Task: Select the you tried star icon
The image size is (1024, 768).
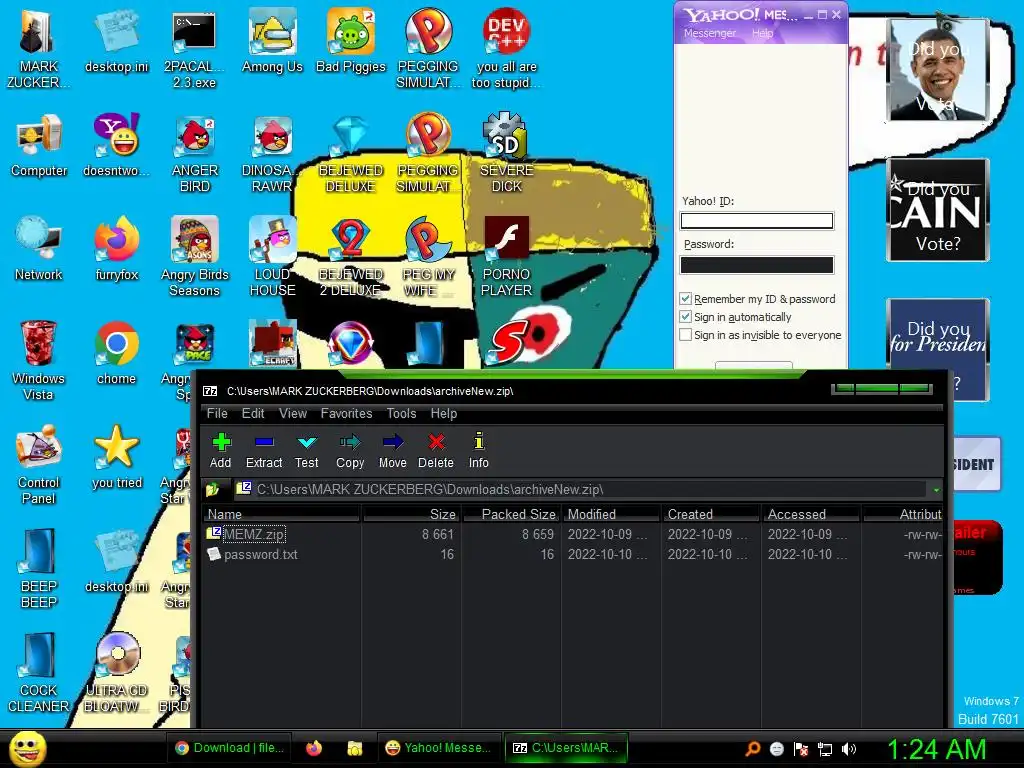Action: tap(117, 457)
